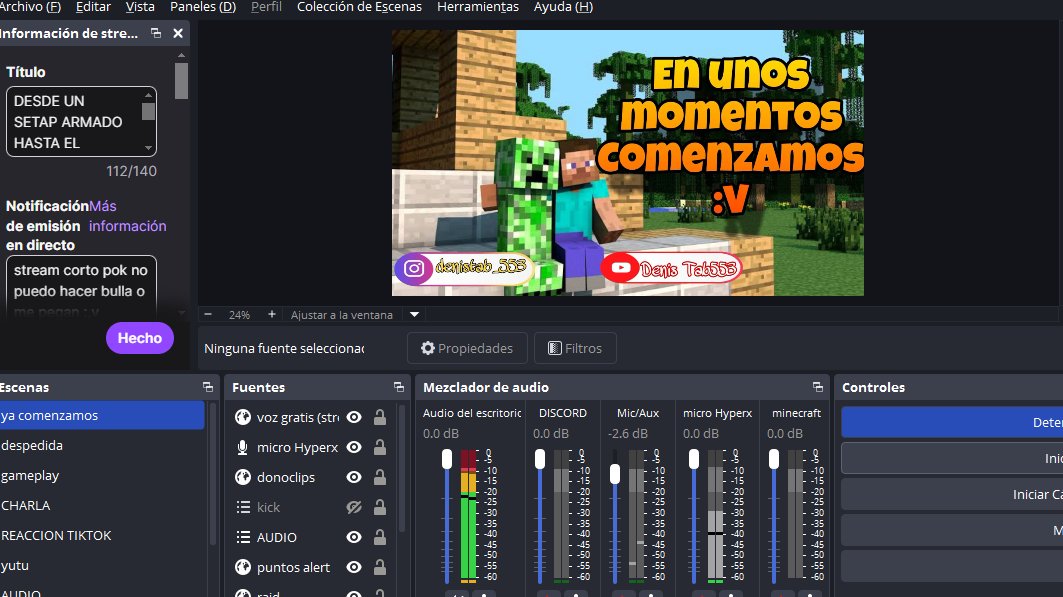Open the Editar menu
The image size is (1063, 597).
tap(93, 7)
